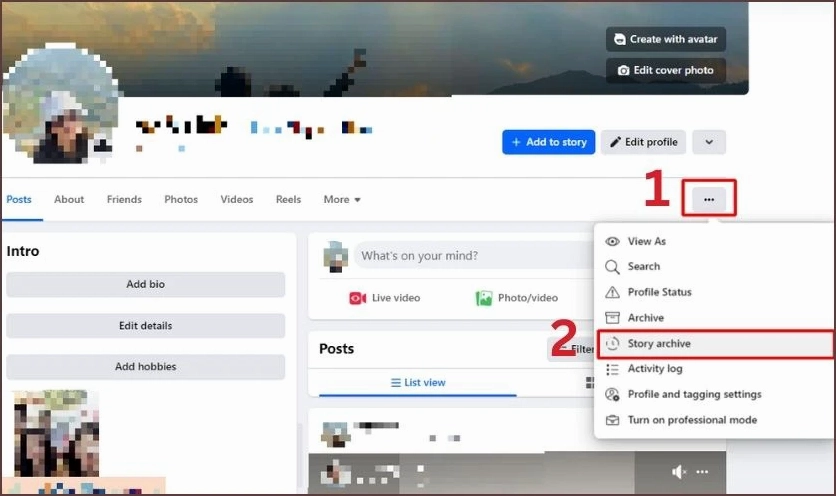Choose View As in the dropdown menu
Screen dimensions: 836x496
pyautogui.click(x=646, y=241)
